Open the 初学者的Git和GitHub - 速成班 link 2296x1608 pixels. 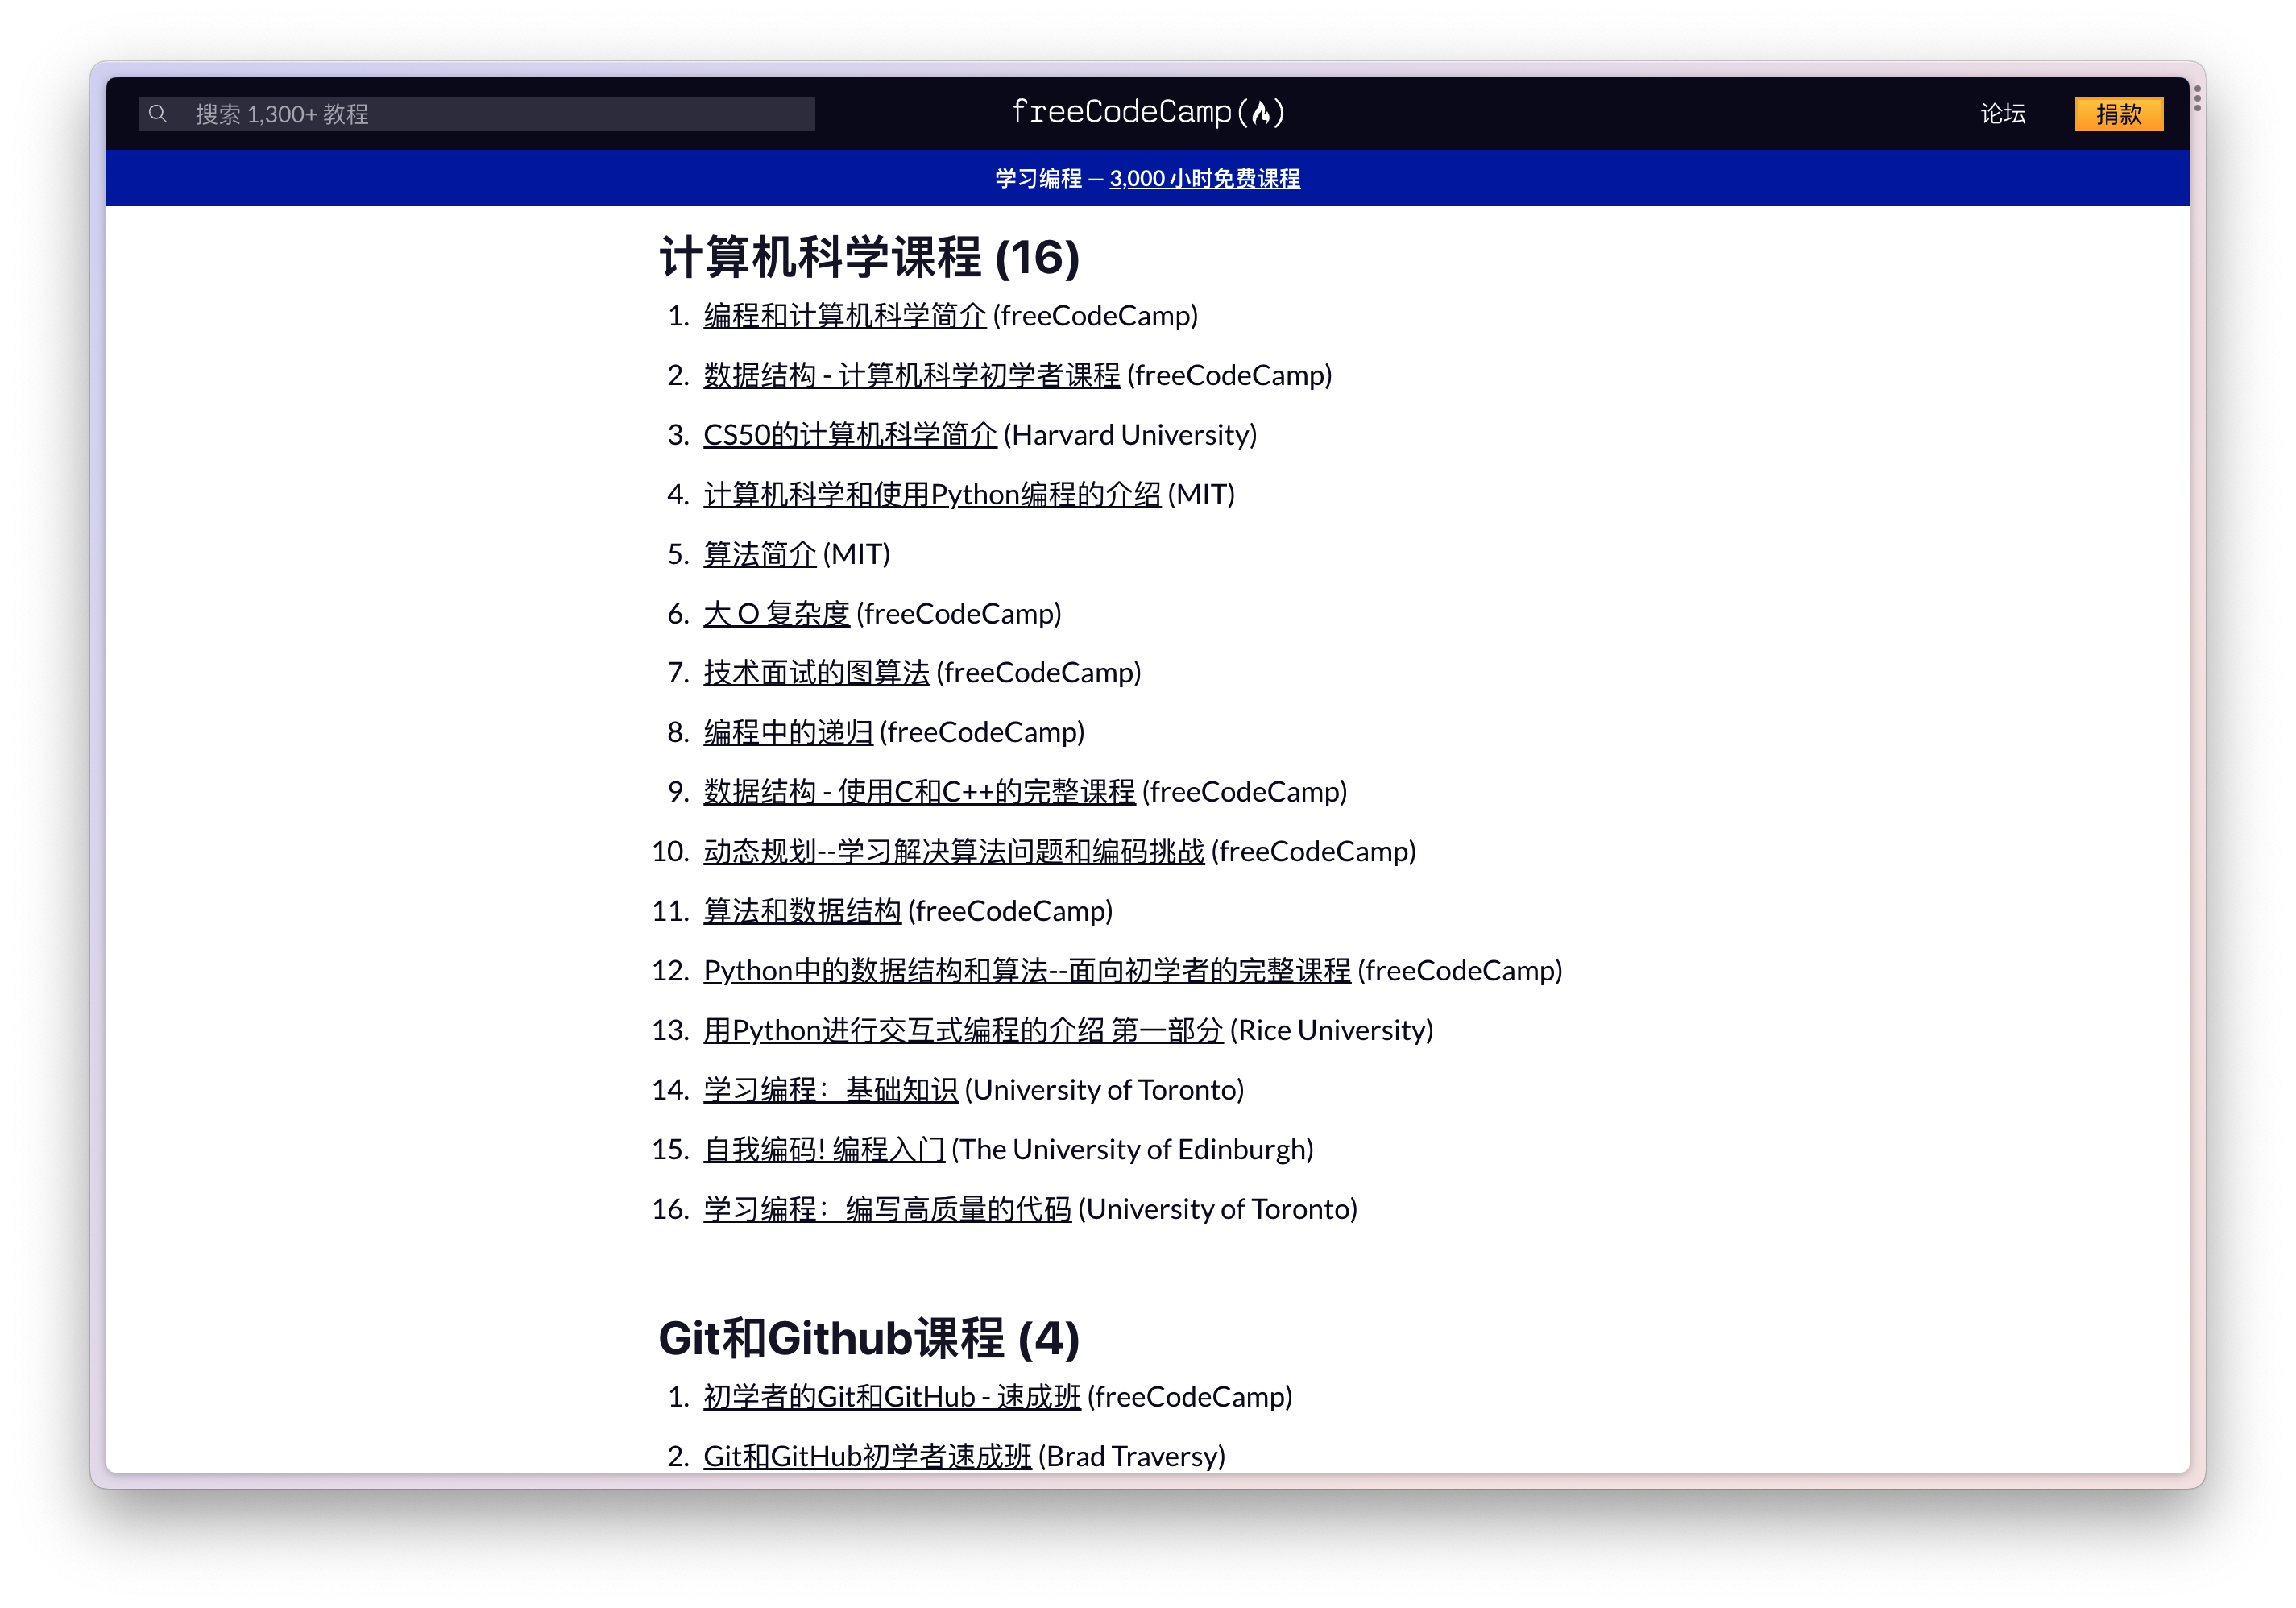point(891,1397)
